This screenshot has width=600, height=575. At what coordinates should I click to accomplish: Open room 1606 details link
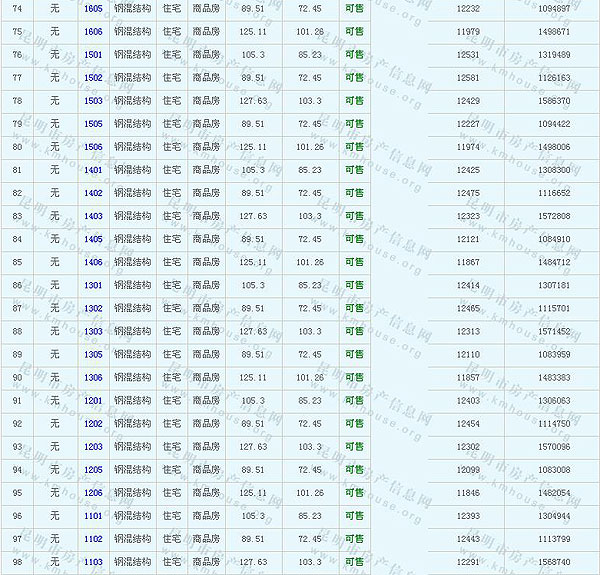point(93,31)
